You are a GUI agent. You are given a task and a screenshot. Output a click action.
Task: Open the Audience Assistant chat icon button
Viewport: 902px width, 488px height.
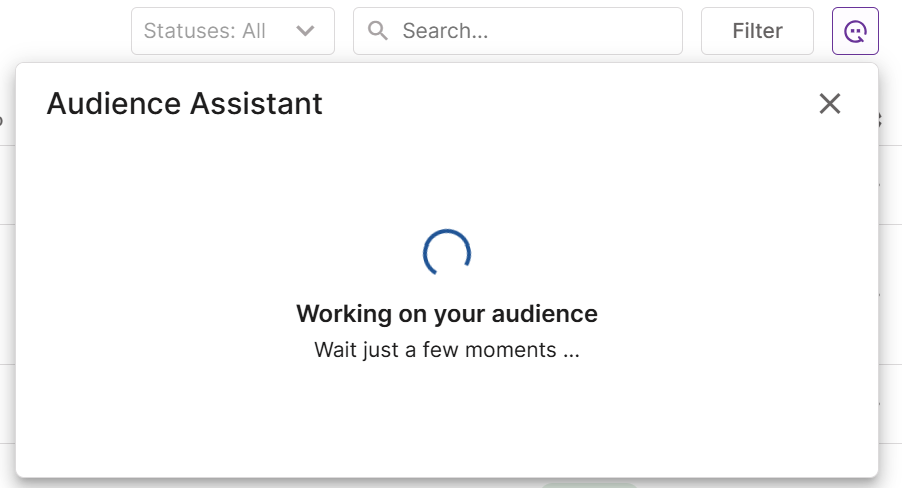pos(855,31)
